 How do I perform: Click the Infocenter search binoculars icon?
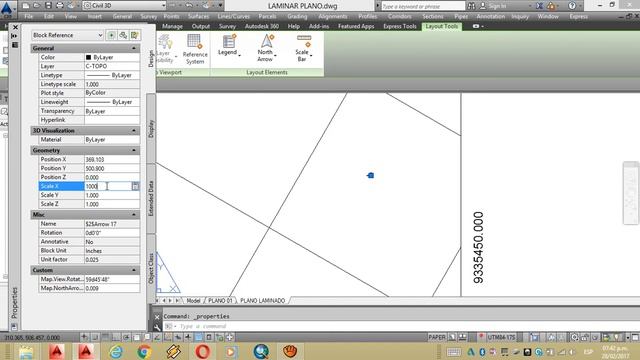click(x=471, y=6)
